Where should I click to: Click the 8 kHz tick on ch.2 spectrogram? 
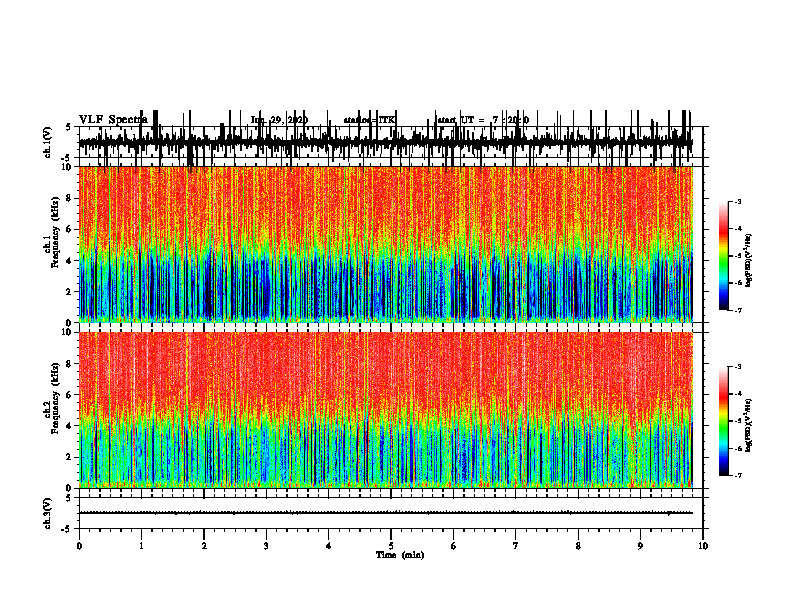[69, 363]
